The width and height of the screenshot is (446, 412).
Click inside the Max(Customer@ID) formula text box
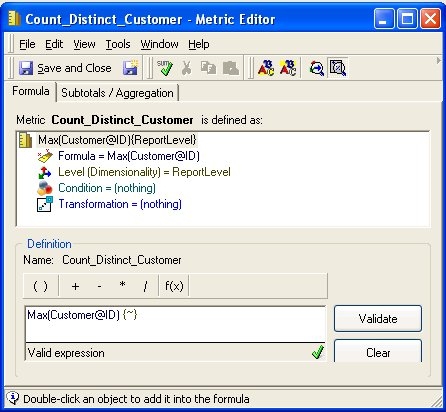(x=175, y=324)
